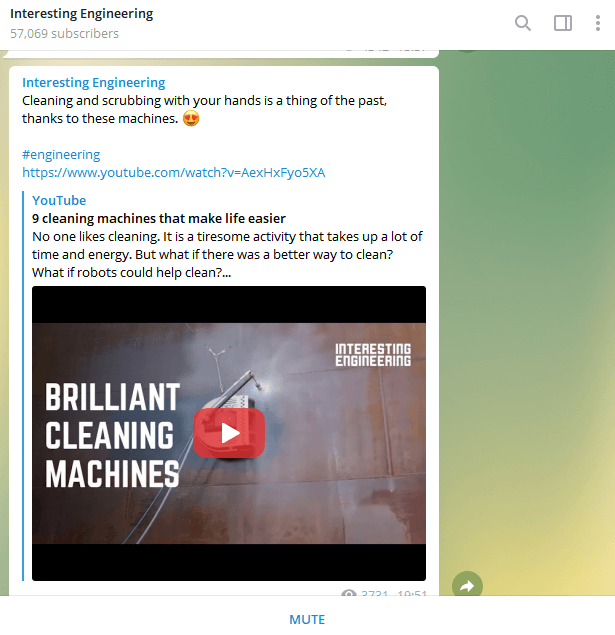Viewport: 615px width, 635px height.
Task: Open search in the channel
Action: coord(523,23)
